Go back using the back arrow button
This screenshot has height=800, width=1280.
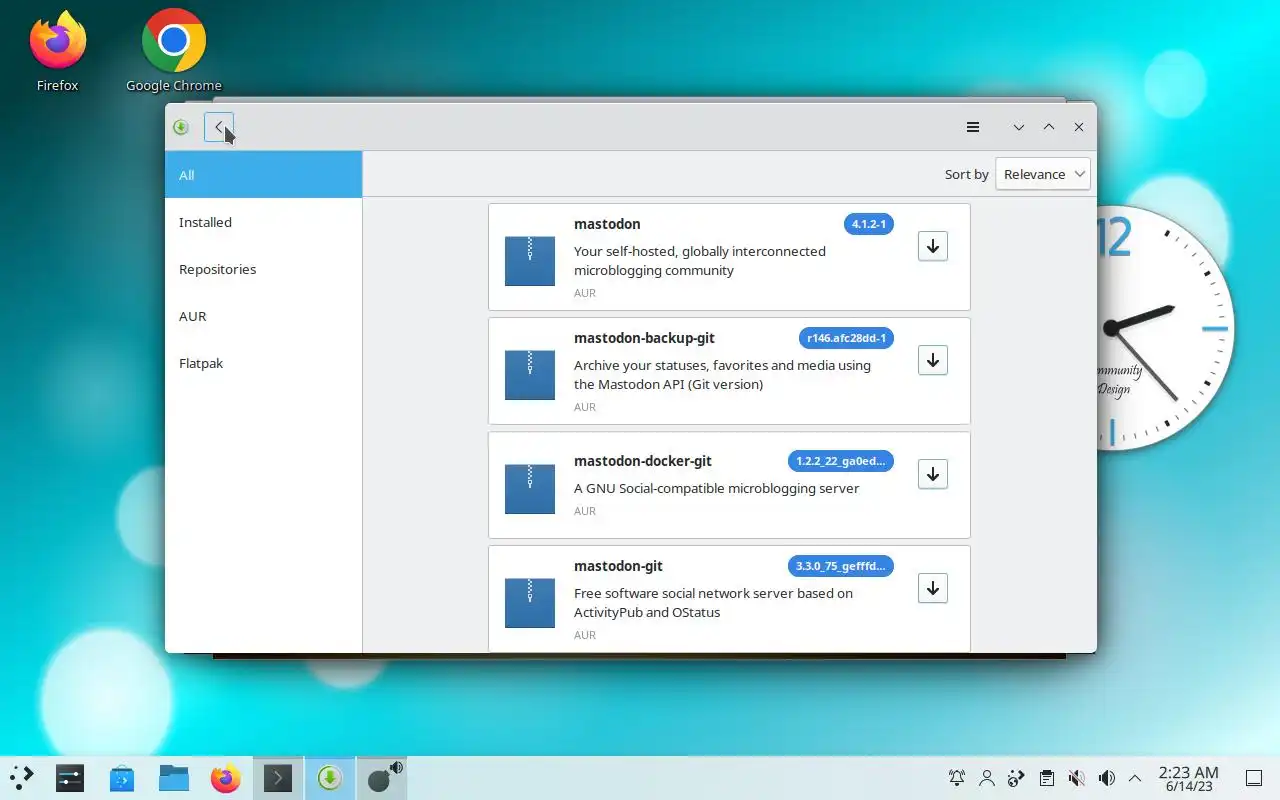(219, 127)
